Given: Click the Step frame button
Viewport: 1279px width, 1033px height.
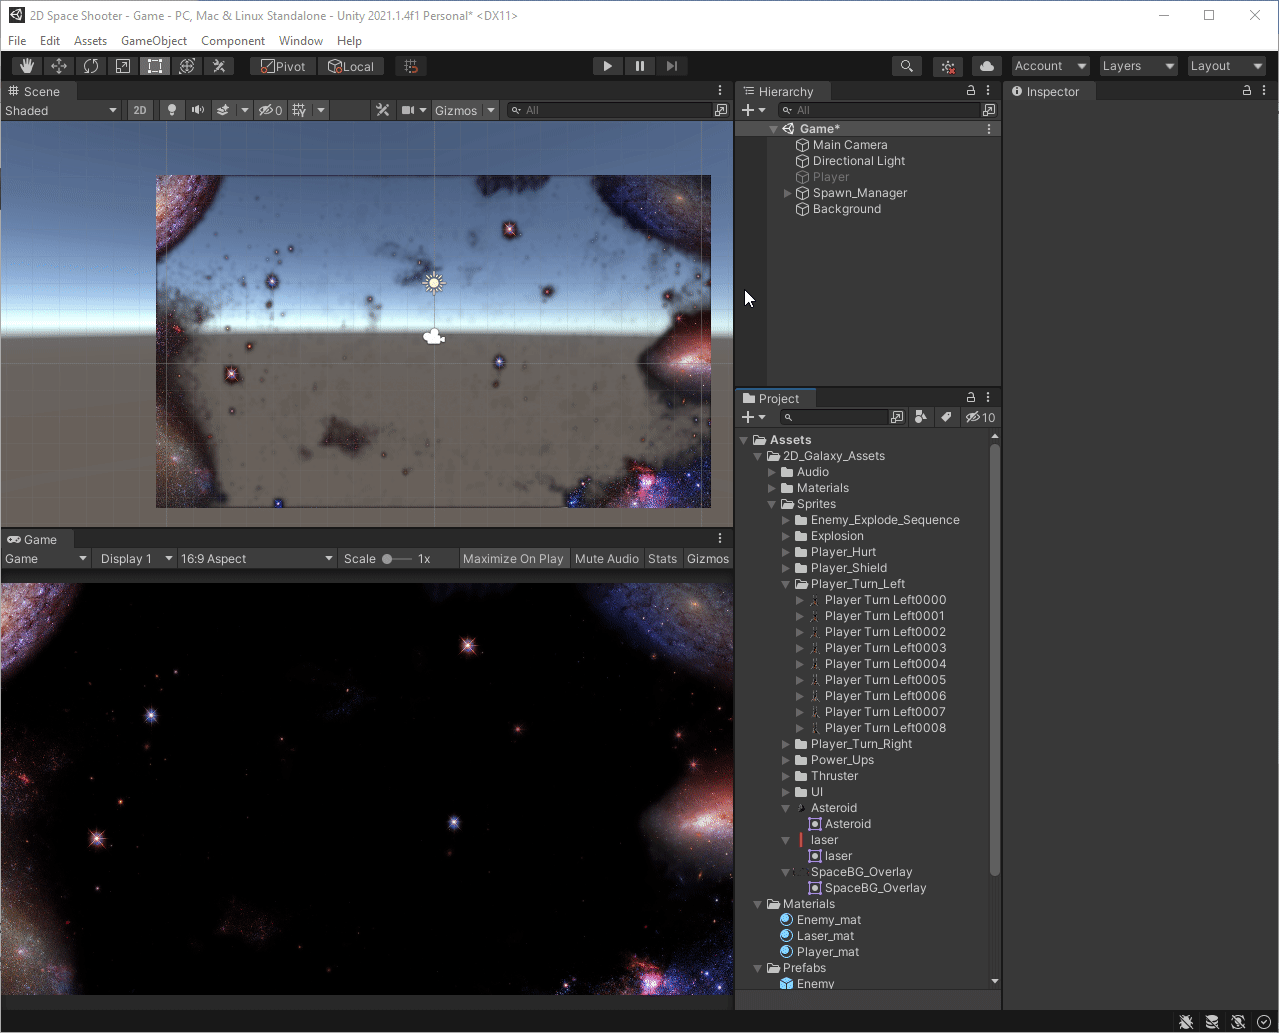Looking at the screenshot, I should [672, 66].
